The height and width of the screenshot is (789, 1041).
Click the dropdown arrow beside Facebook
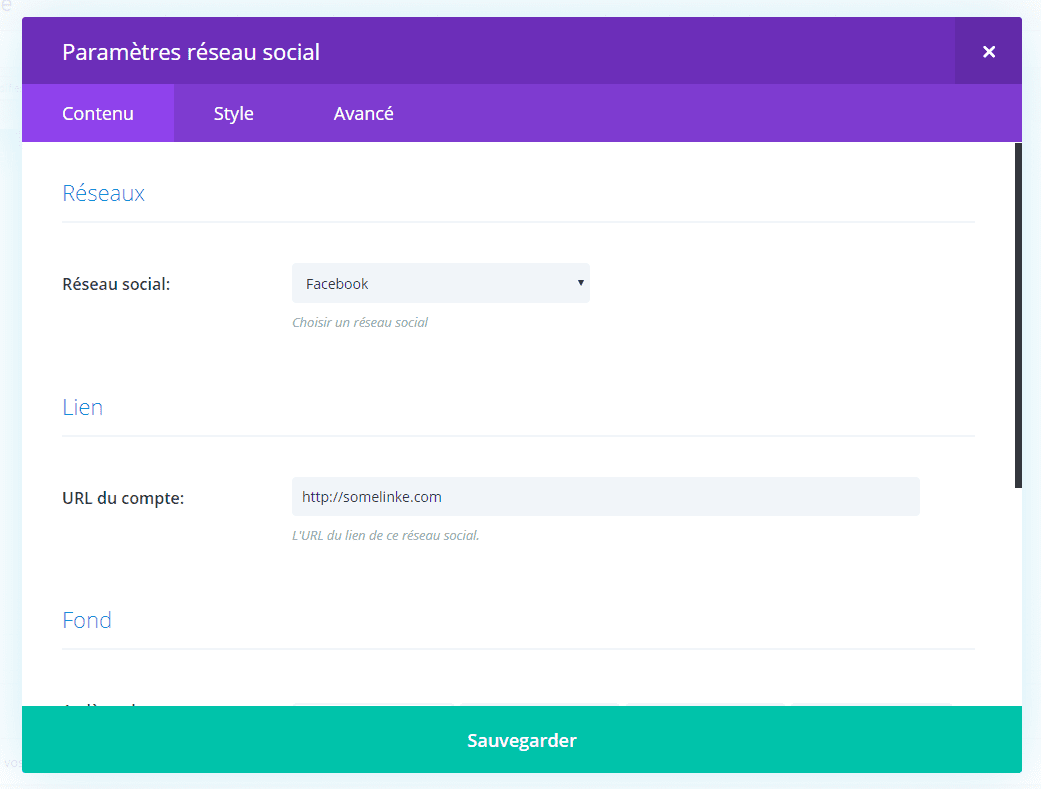point(580,283)
